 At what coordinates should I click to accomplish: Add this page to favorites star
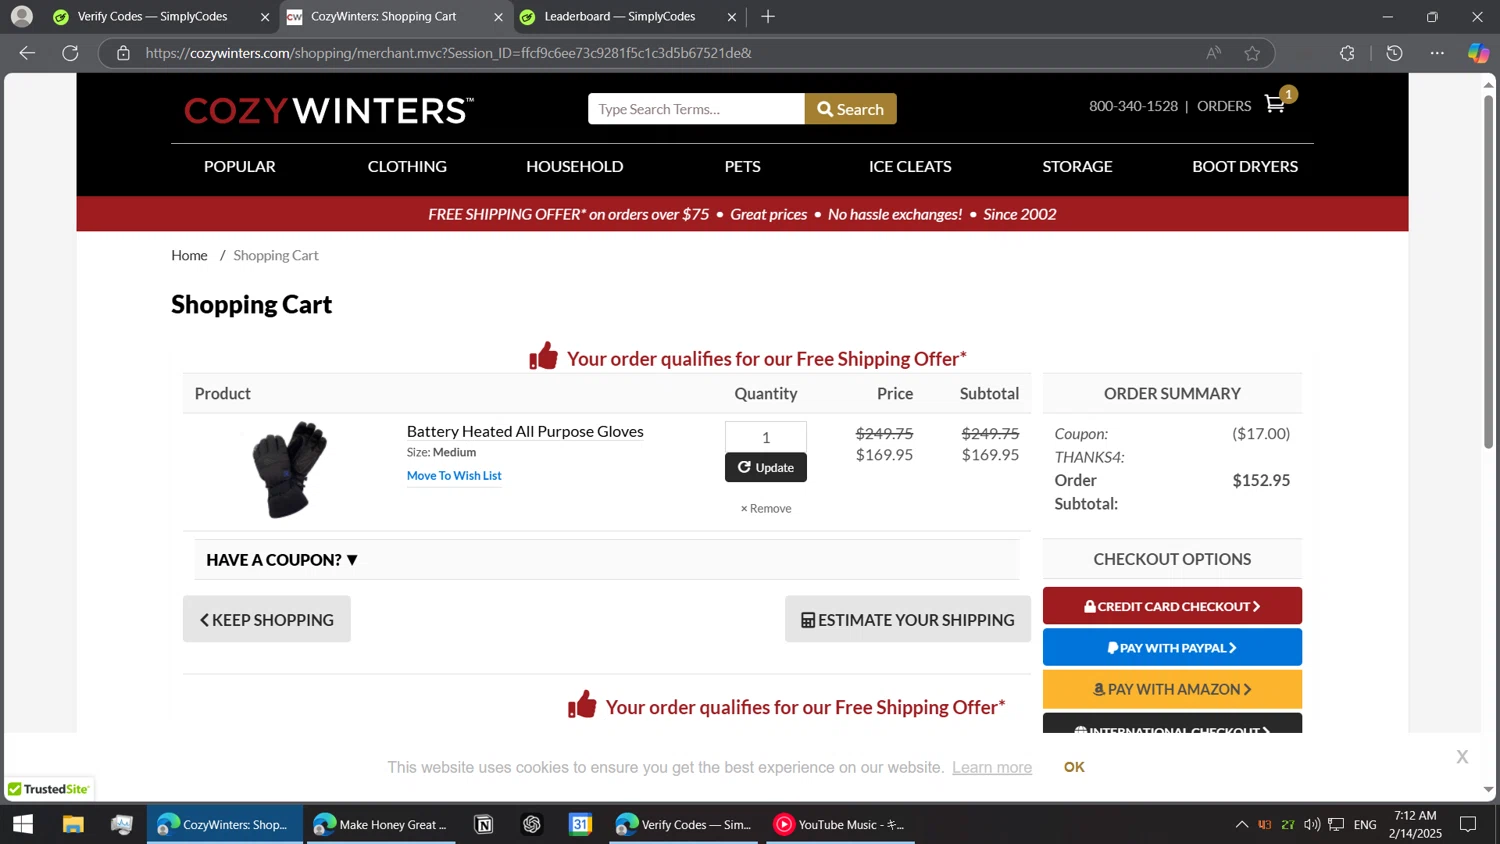(1252, 53)
